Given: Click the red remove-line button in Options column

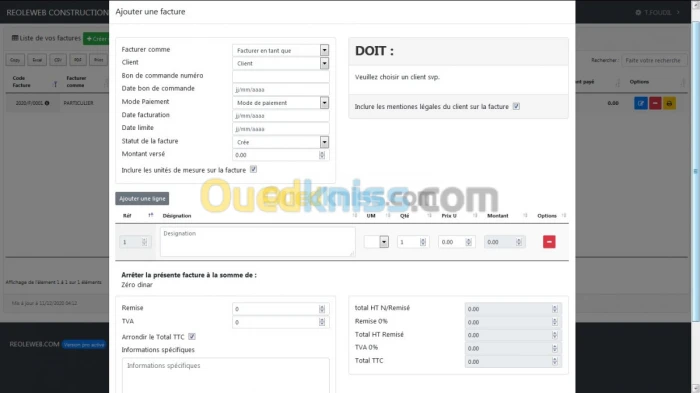Looking at the screenshot, I should (549, 242).
